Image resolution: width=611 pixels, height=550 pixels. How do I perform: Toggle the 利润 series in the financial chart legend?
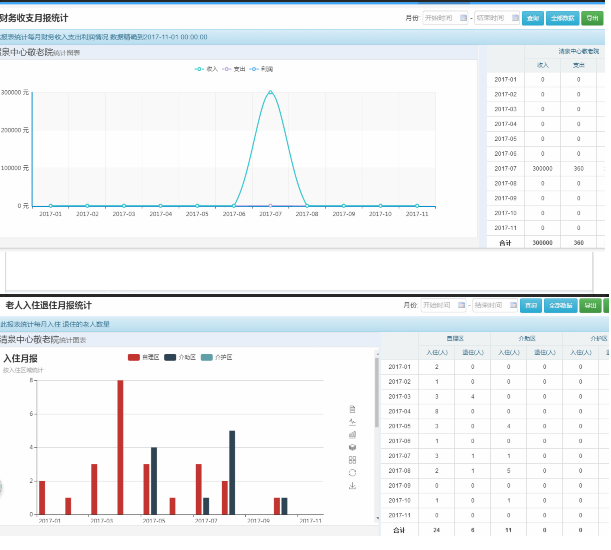[261, 69]
